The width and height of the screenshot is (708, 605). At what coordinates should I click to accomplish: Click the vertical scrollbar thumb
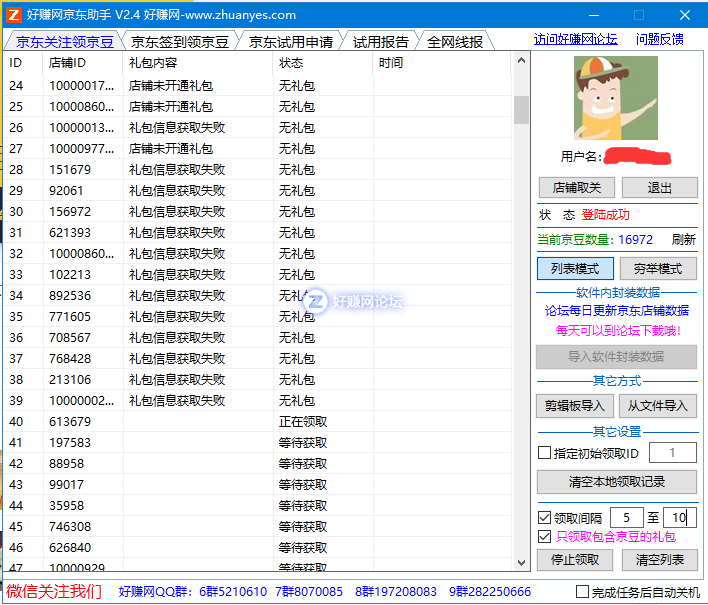pyautogui.click(x=521, y=110)
